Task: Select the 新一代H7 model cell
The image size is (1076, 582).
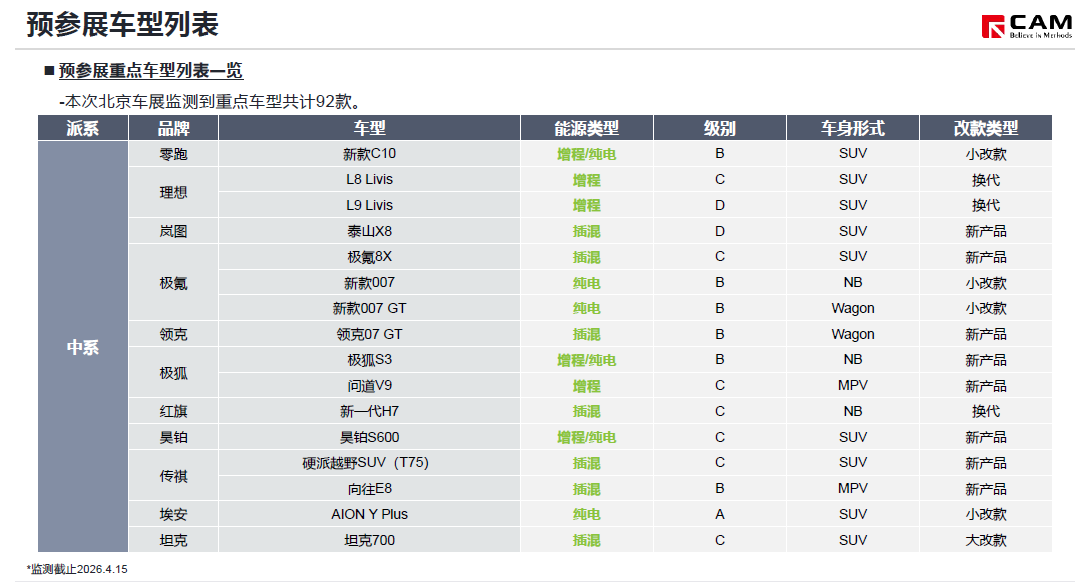Action: pyautogui.click(x=369, y=411)
